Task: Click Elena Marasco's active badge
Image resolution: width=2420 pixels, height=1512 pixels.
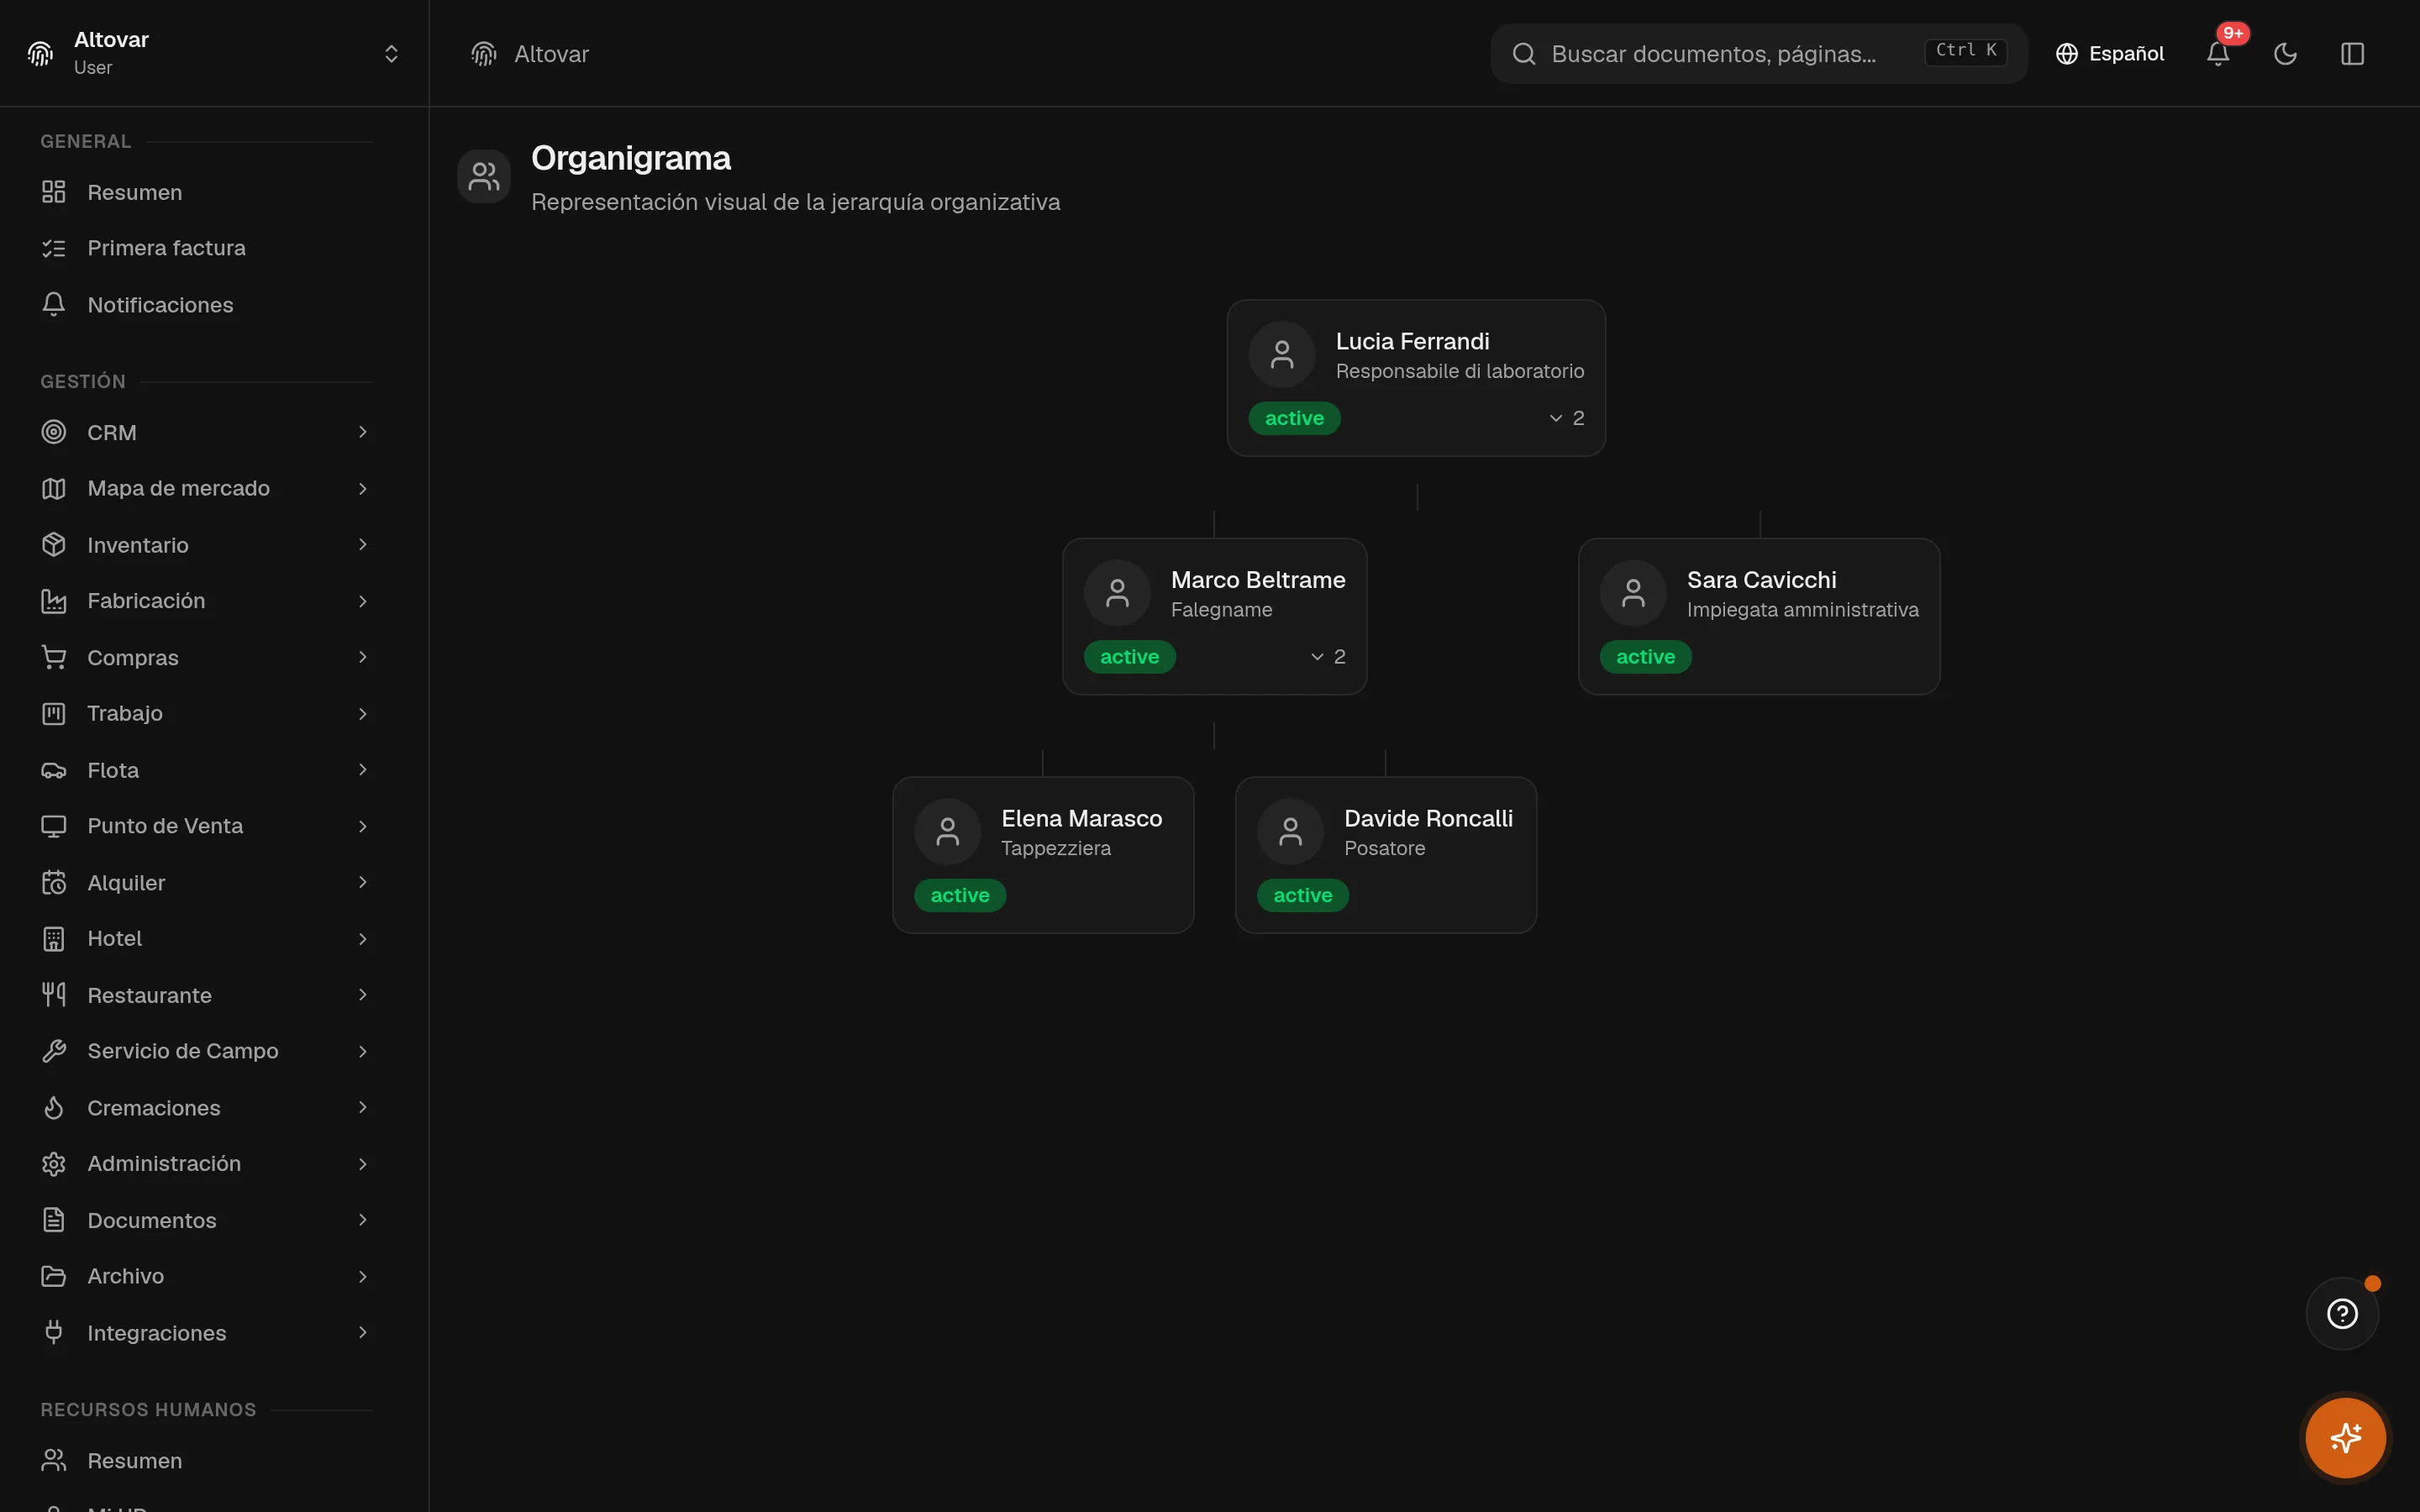Action: 960,895
